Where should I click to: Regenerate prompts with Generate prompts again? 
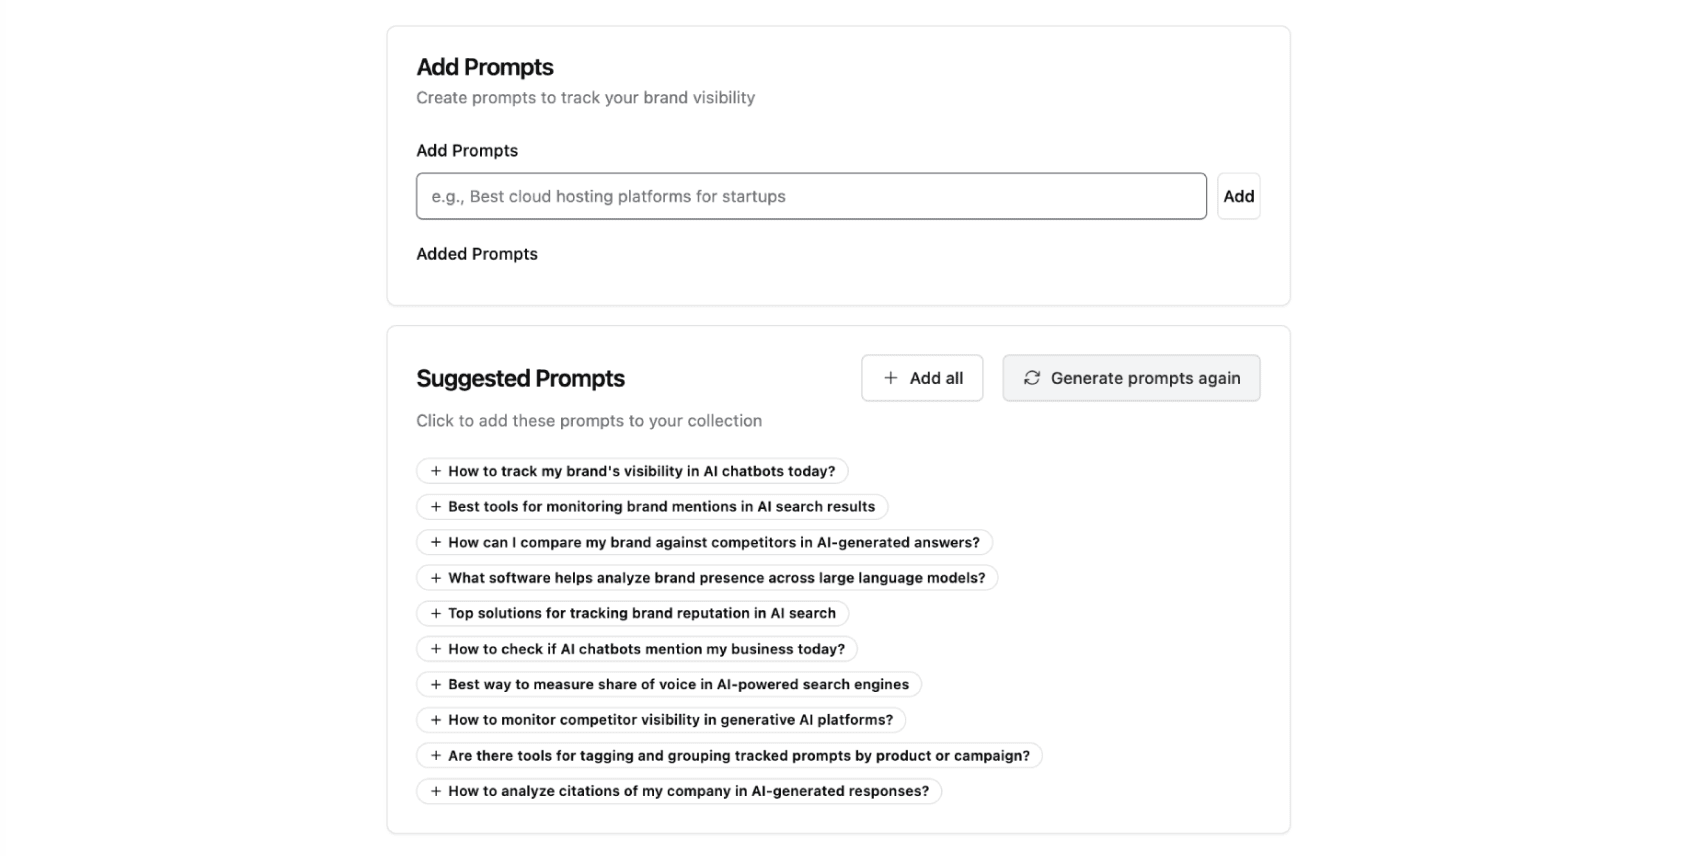1131,378
